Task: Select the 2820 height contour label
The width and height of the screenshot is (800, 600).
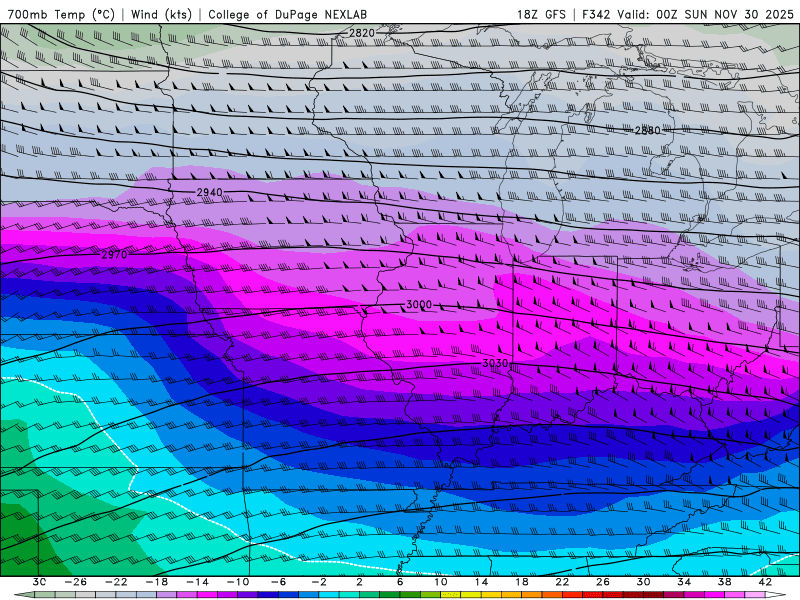Action: tap(362, 33)
